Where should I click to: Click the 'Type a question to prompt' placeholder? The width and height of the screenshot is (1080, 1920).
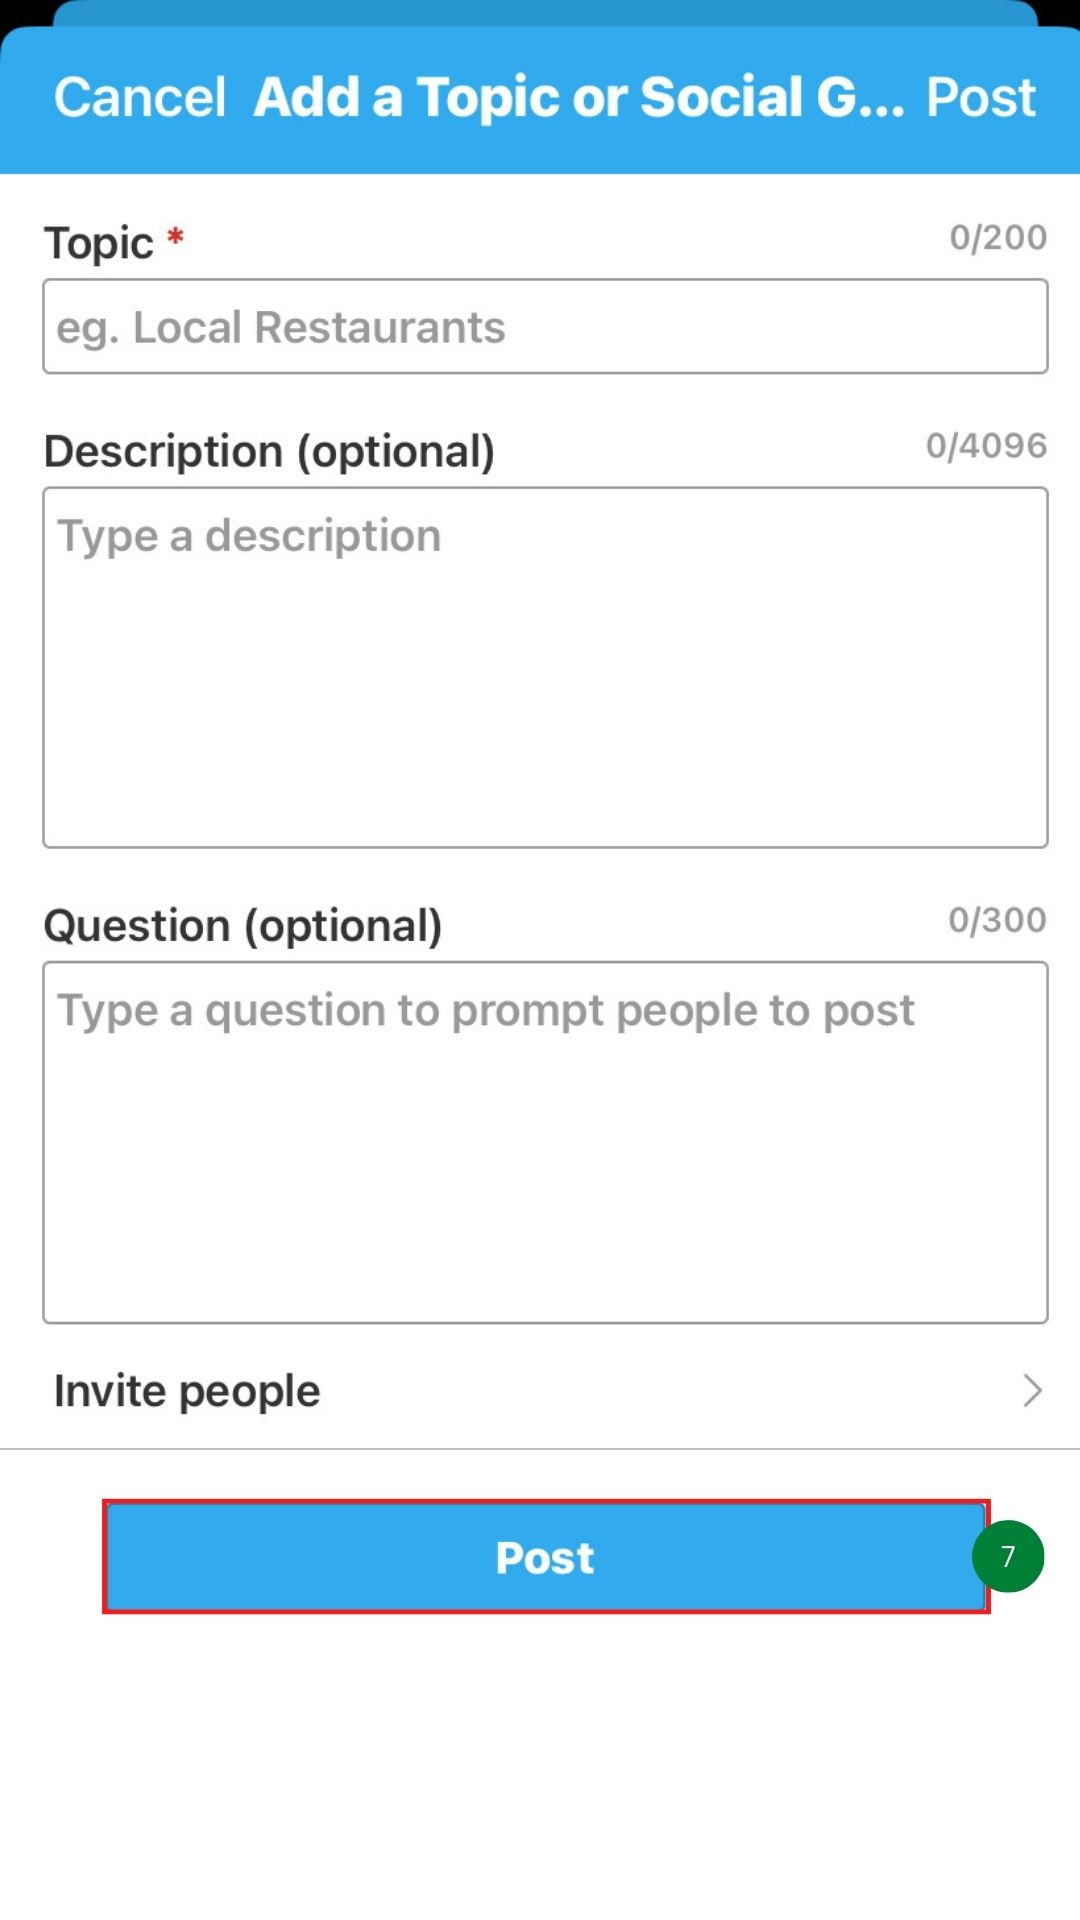pos(486,1011)
